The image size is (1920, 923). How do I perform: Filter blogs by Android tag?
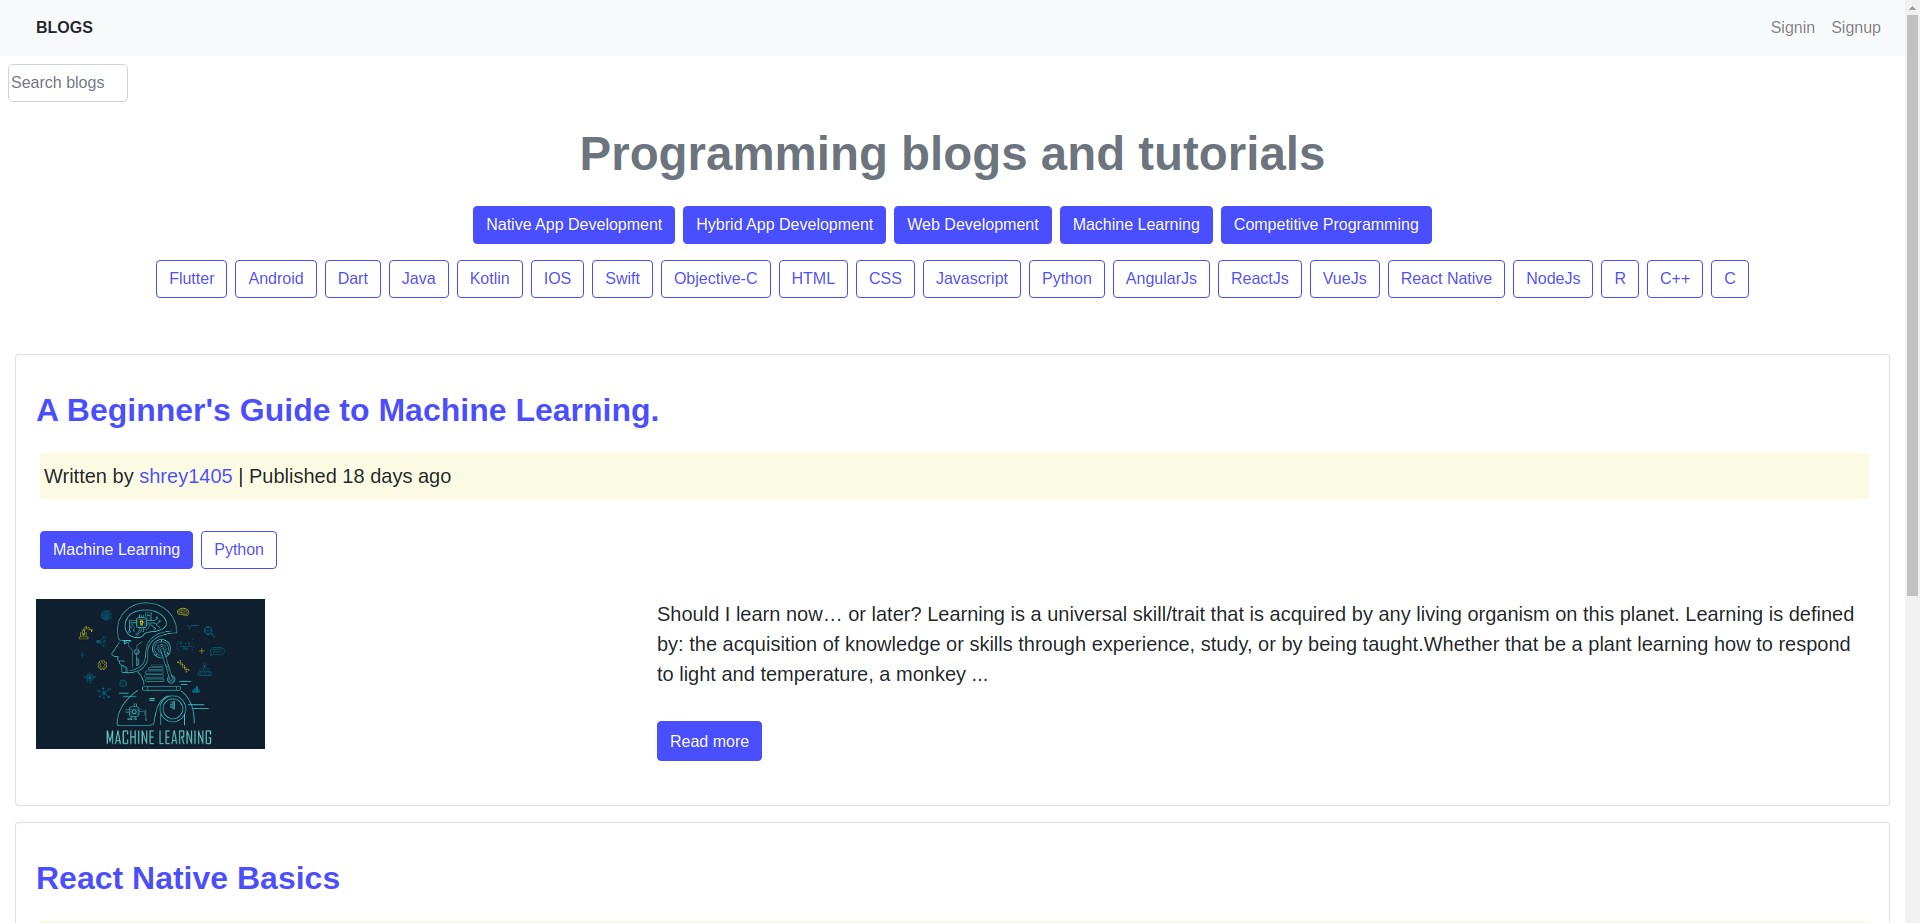pyautogui.click(x=276, y=279)
